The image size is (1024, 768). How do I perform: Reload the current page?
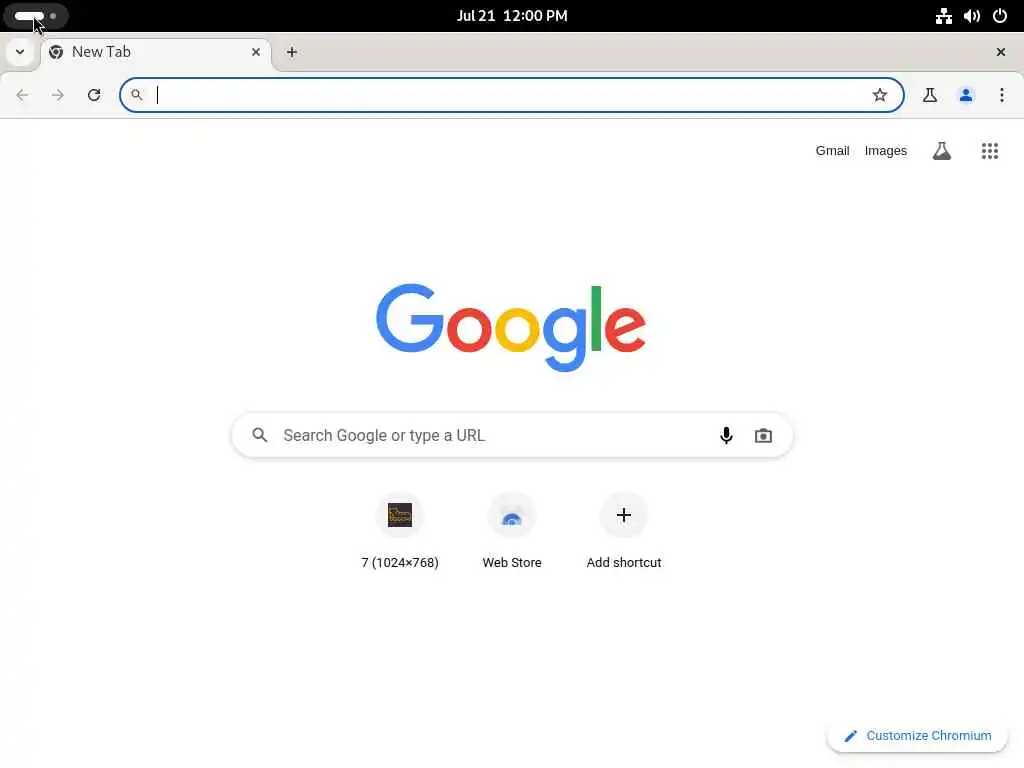click(x=94, y=95)
